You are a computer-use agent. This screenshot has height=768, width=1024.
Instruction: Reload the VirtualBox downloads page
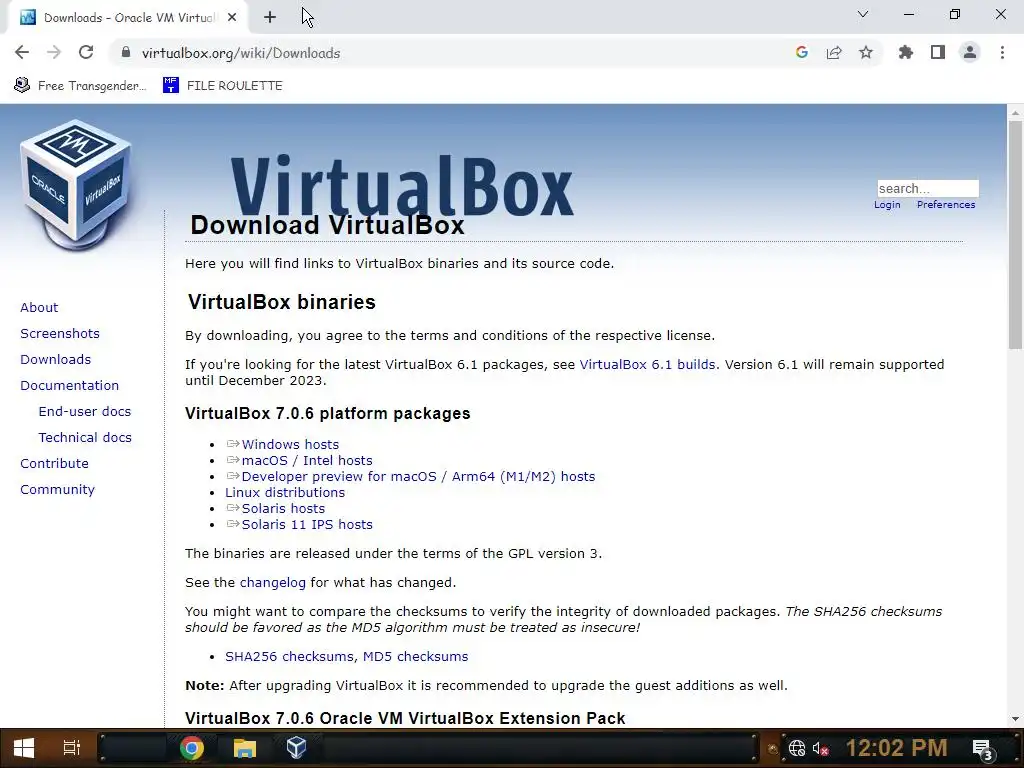coord(86,53)
